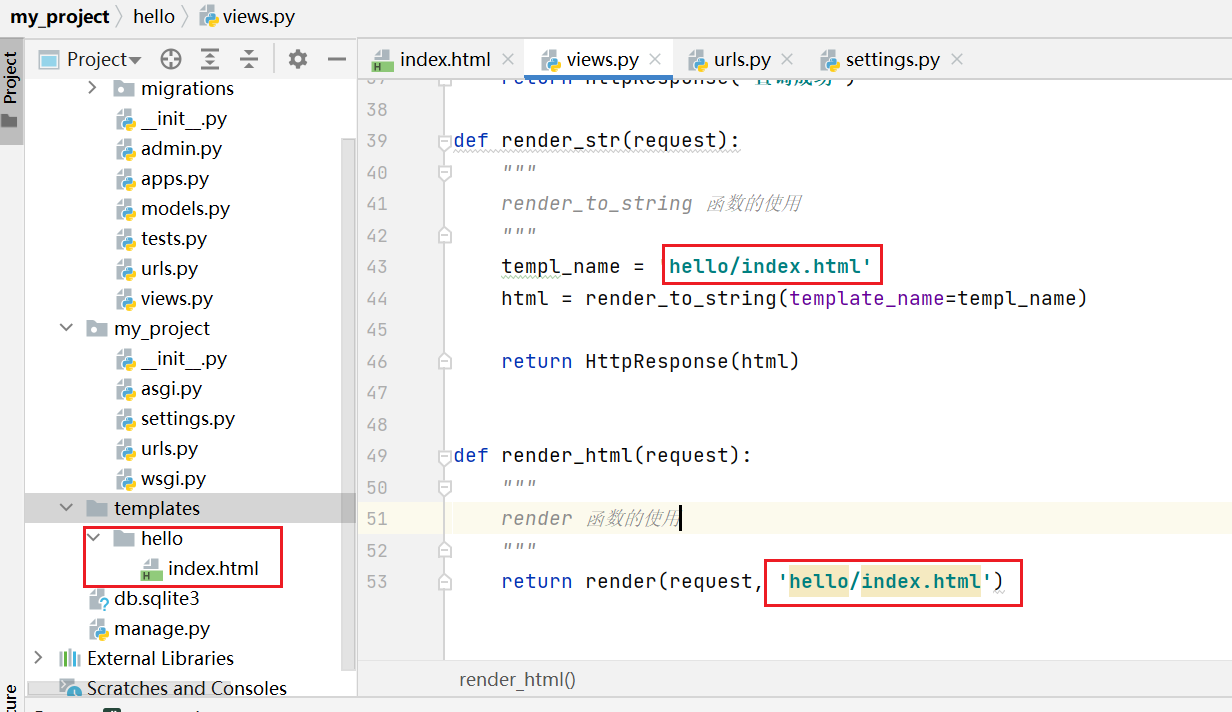Open the Project view dropdown

point(90,59)
